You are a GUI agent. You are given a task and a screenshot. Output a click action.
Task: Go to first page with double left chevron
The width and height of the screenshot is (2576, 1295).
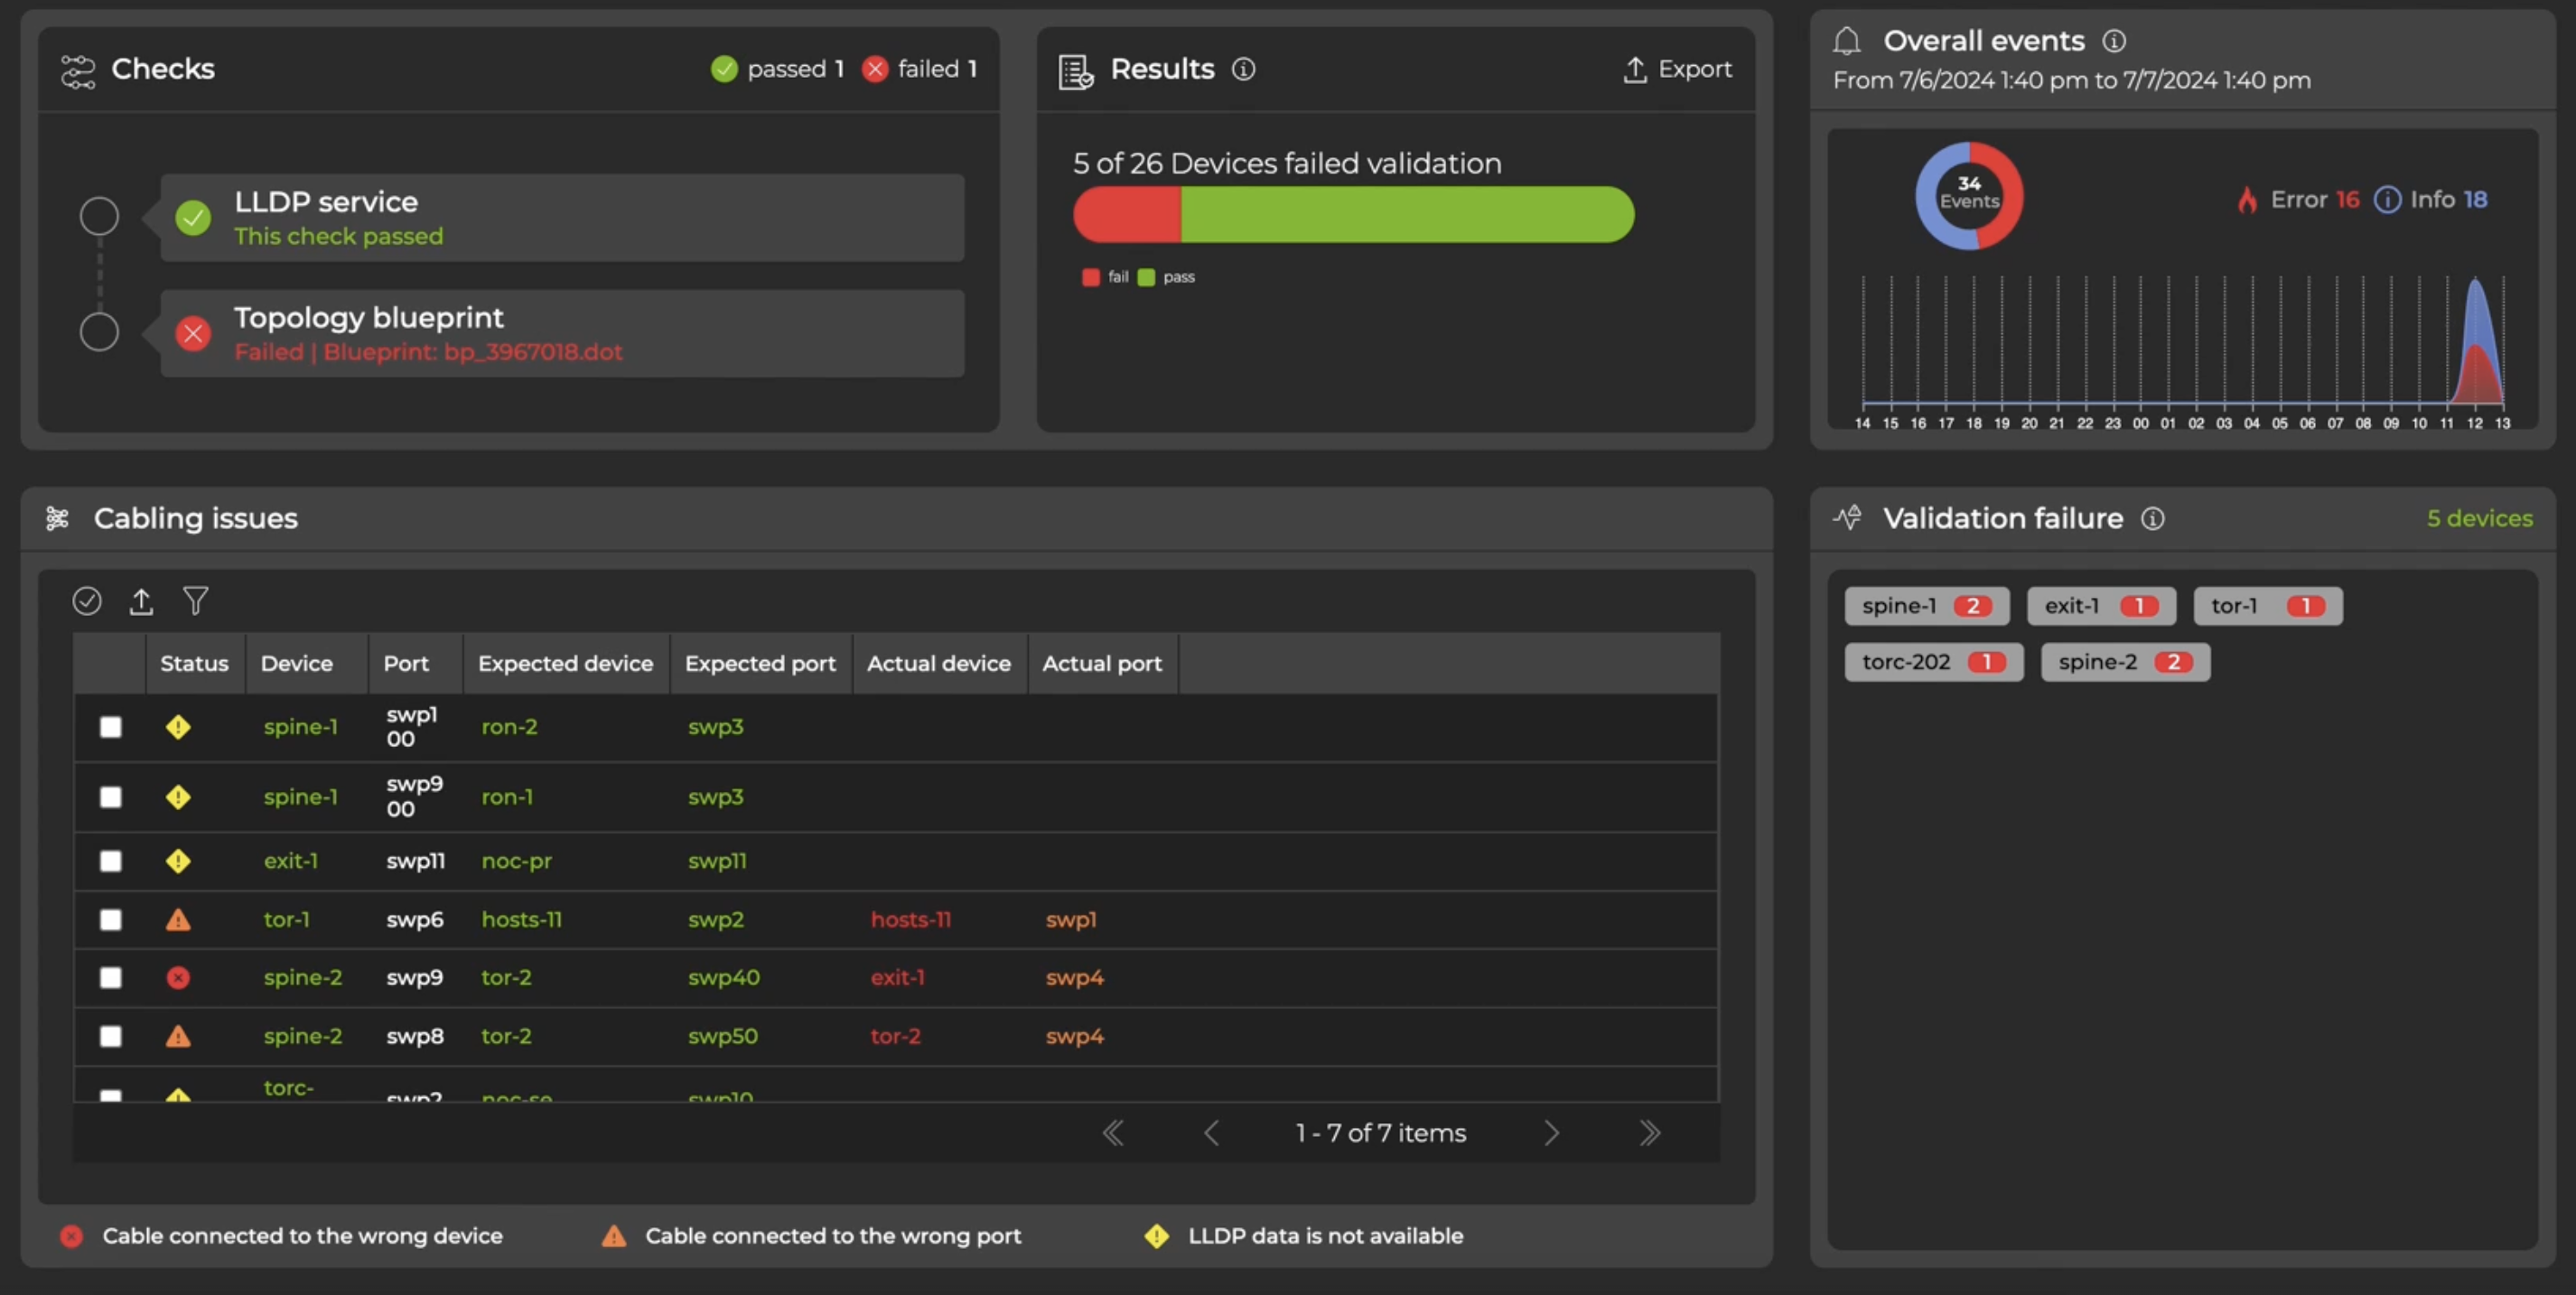(x=1113, y=1133)
